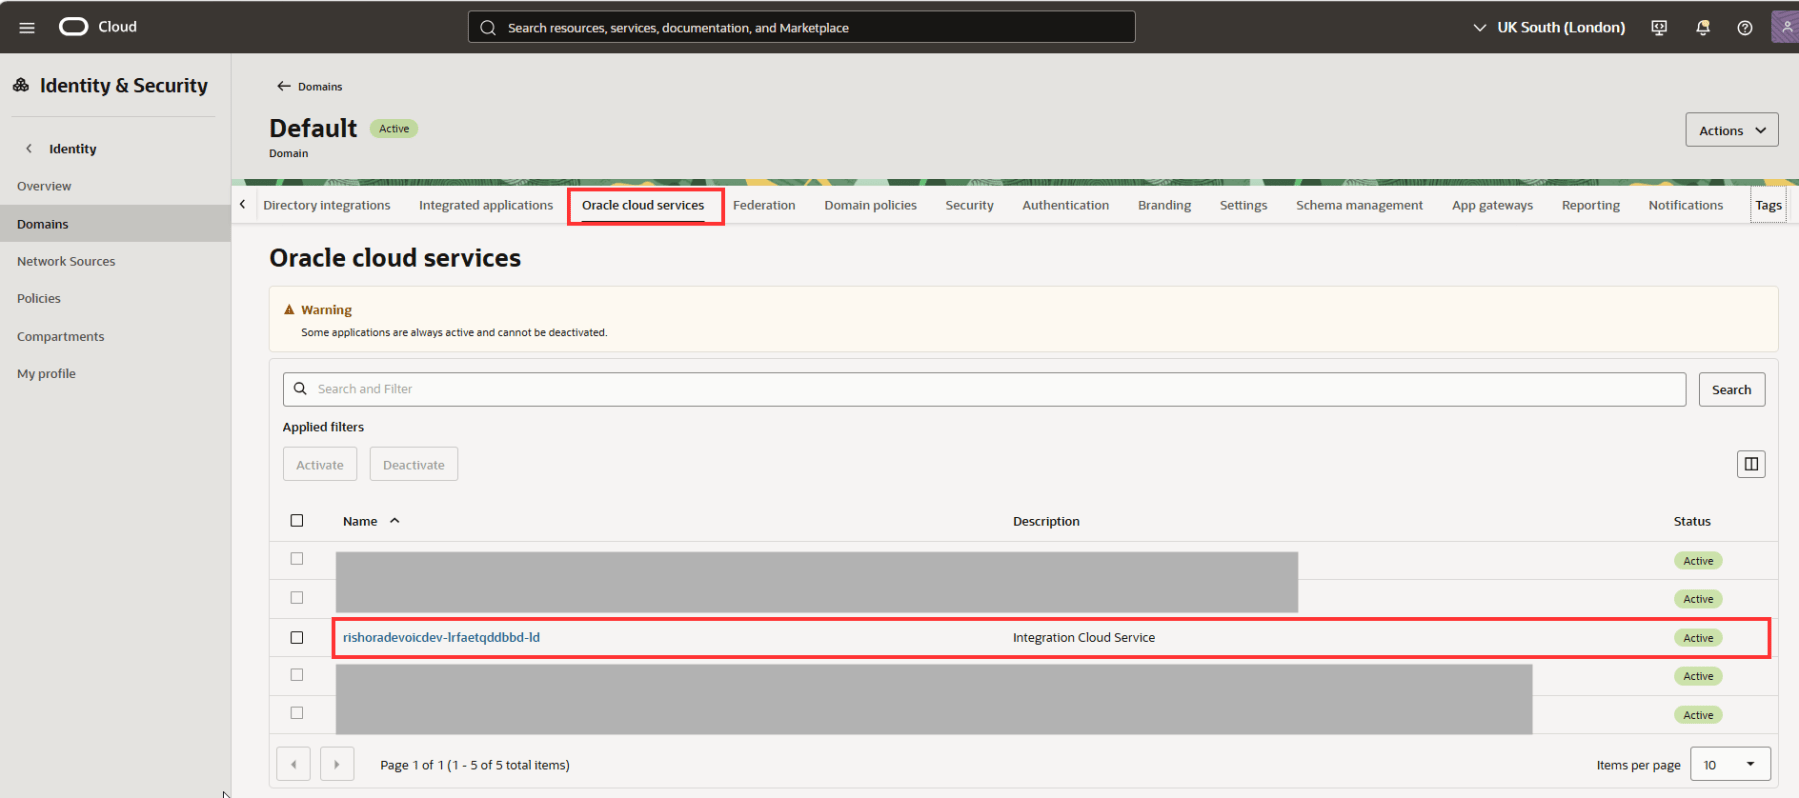Focus the Search and Filter field
The image size is (1799, 798).
pos(990,390)
